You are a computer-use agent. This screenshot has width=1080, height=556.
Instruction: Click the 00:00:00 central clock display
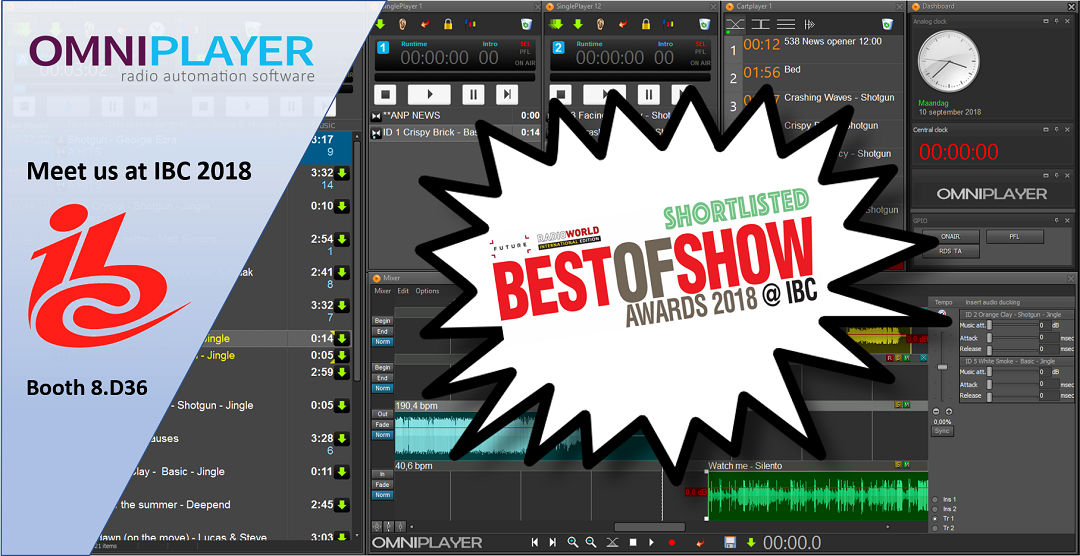coord(959,152)
